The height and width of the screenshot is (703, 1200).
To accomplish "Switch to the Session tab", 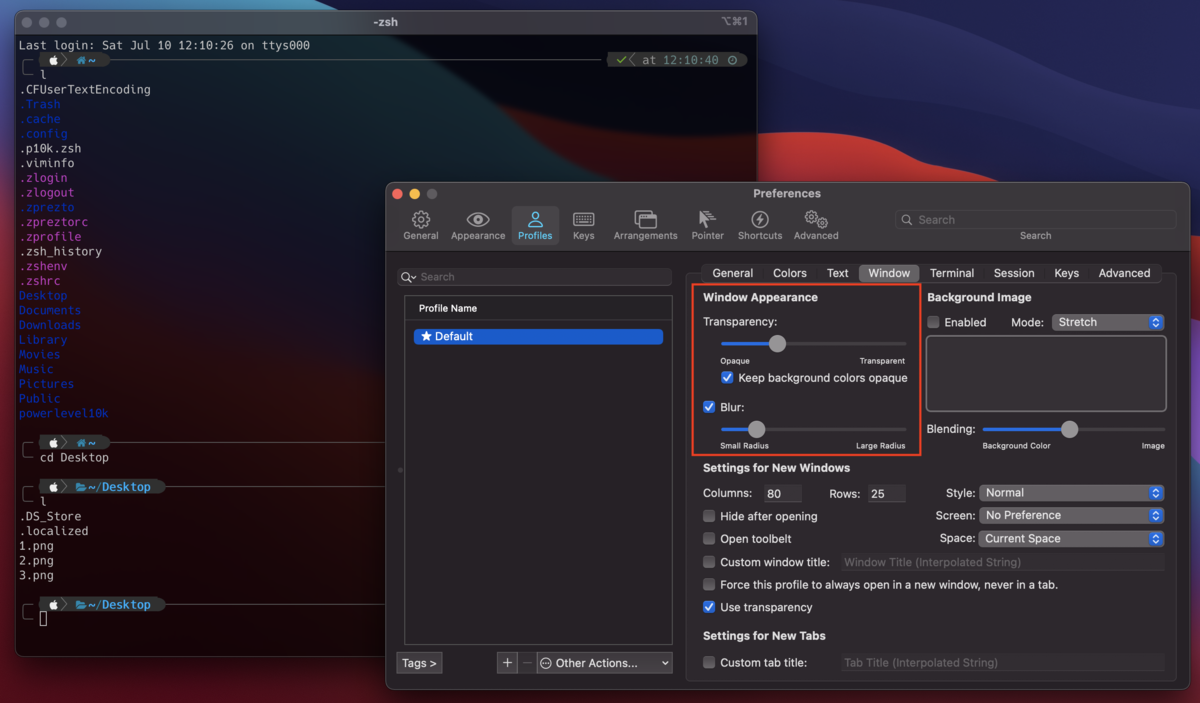I will [x=1014, y=273].
